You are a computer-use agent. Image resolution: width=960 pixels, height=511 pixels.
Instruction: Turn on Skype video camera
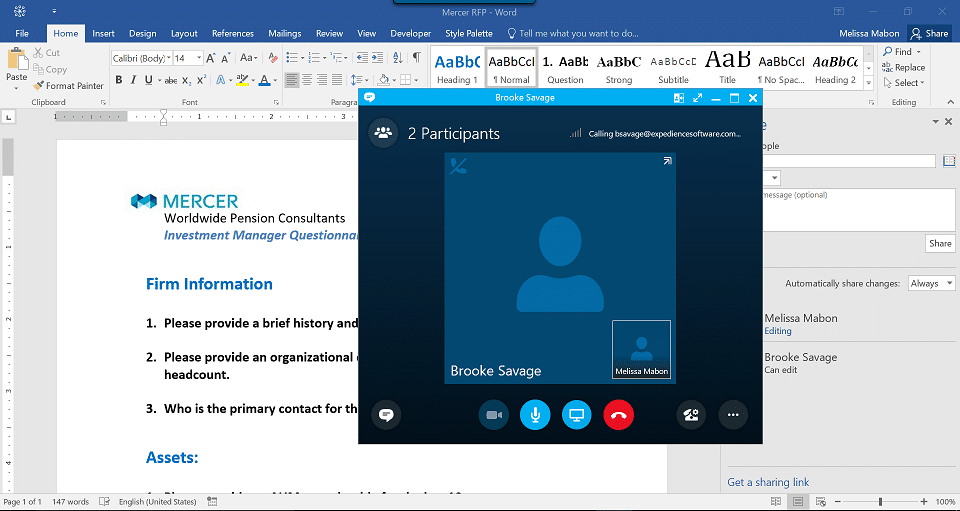[493, 415]
